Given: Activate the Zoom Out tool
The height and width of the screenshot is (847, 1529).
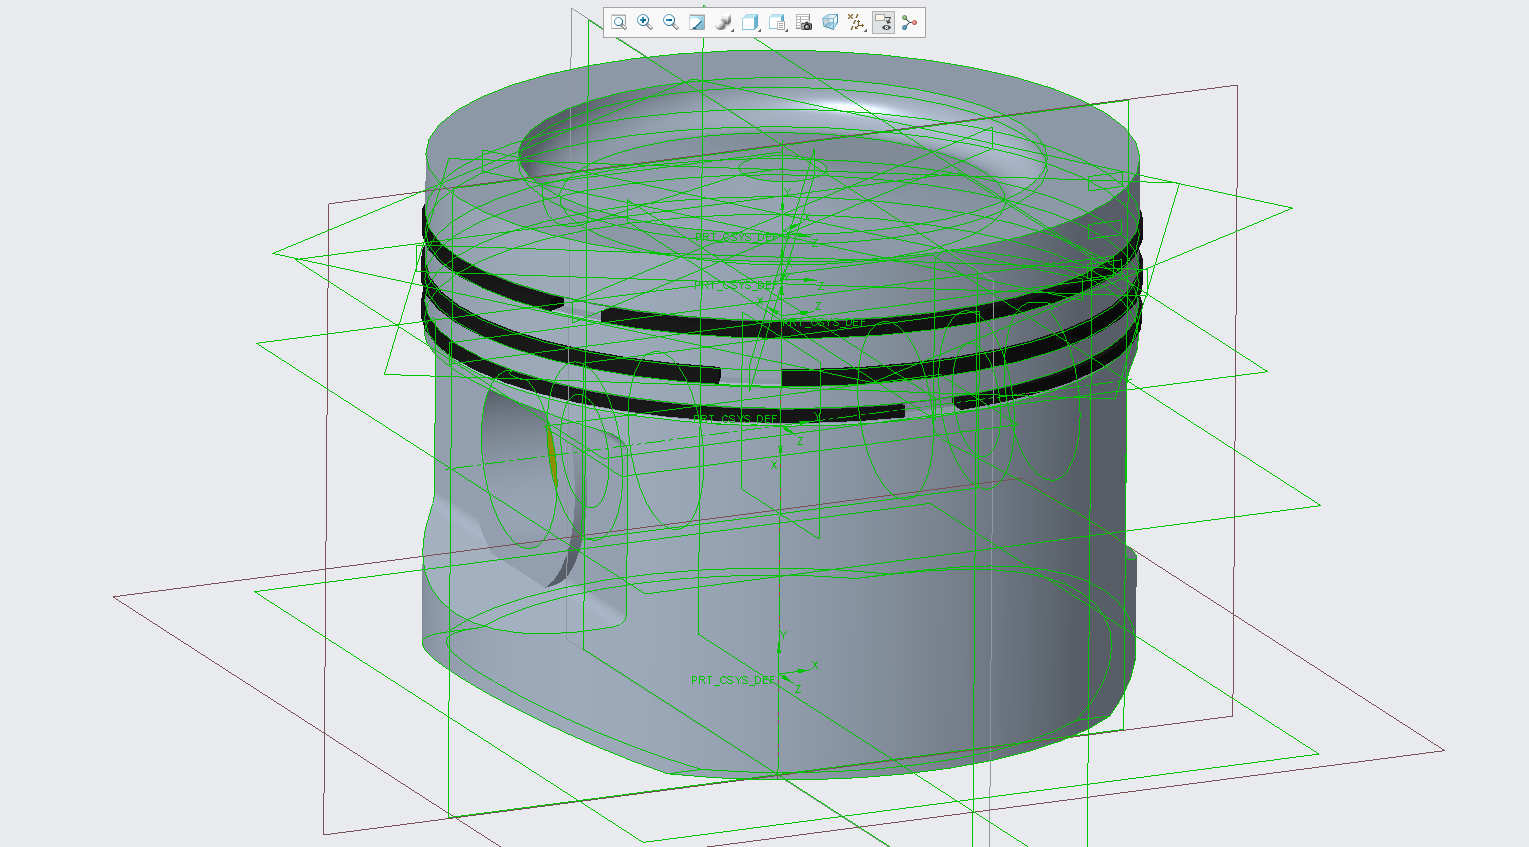Looking at the screenshot, I should coord(671,22).
